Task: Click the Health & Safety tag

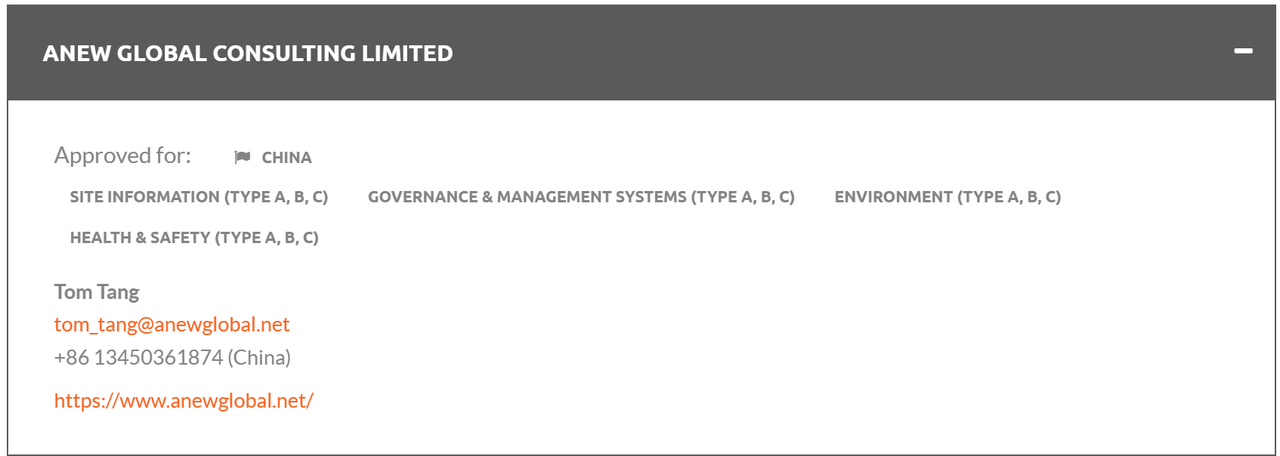Action: pyautogui.click(x=194, y=238)
